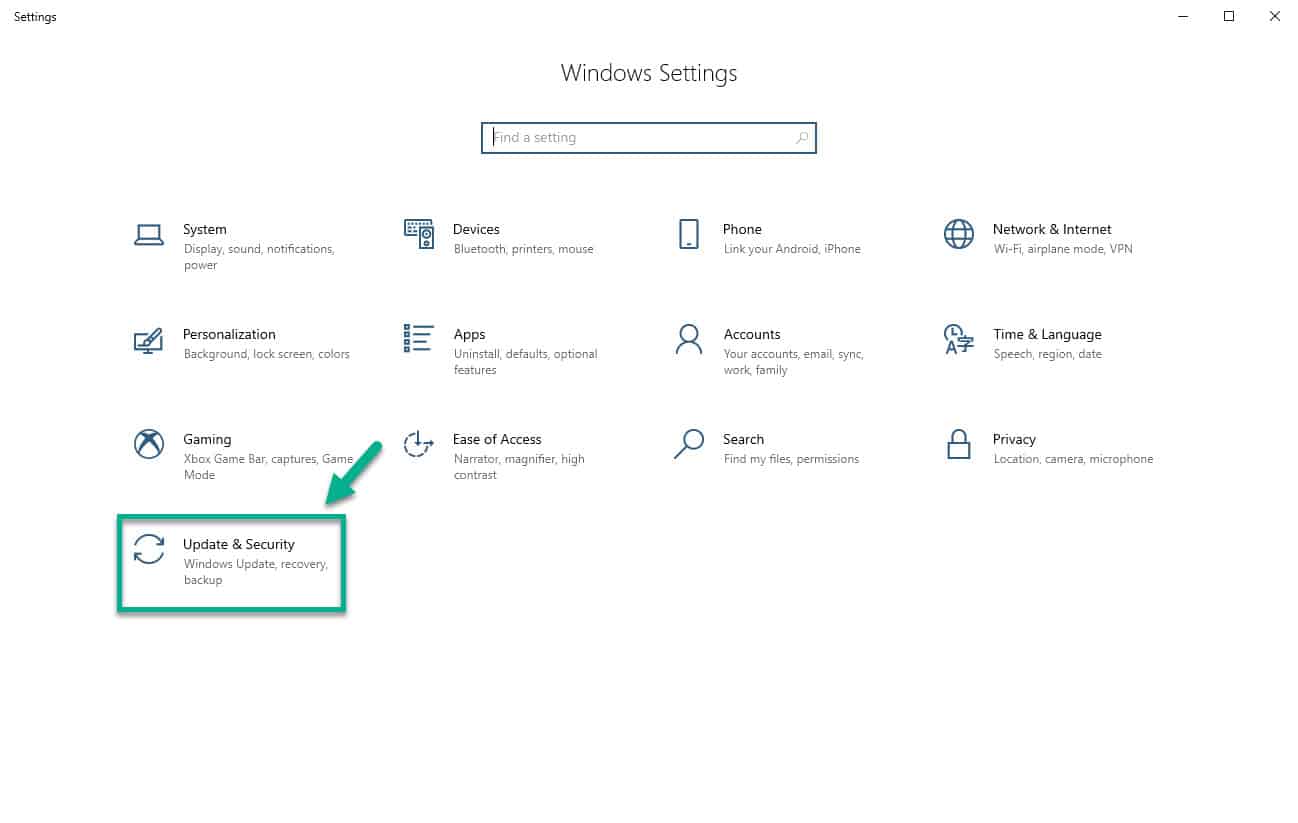Open the System category label

pos(205,229)
